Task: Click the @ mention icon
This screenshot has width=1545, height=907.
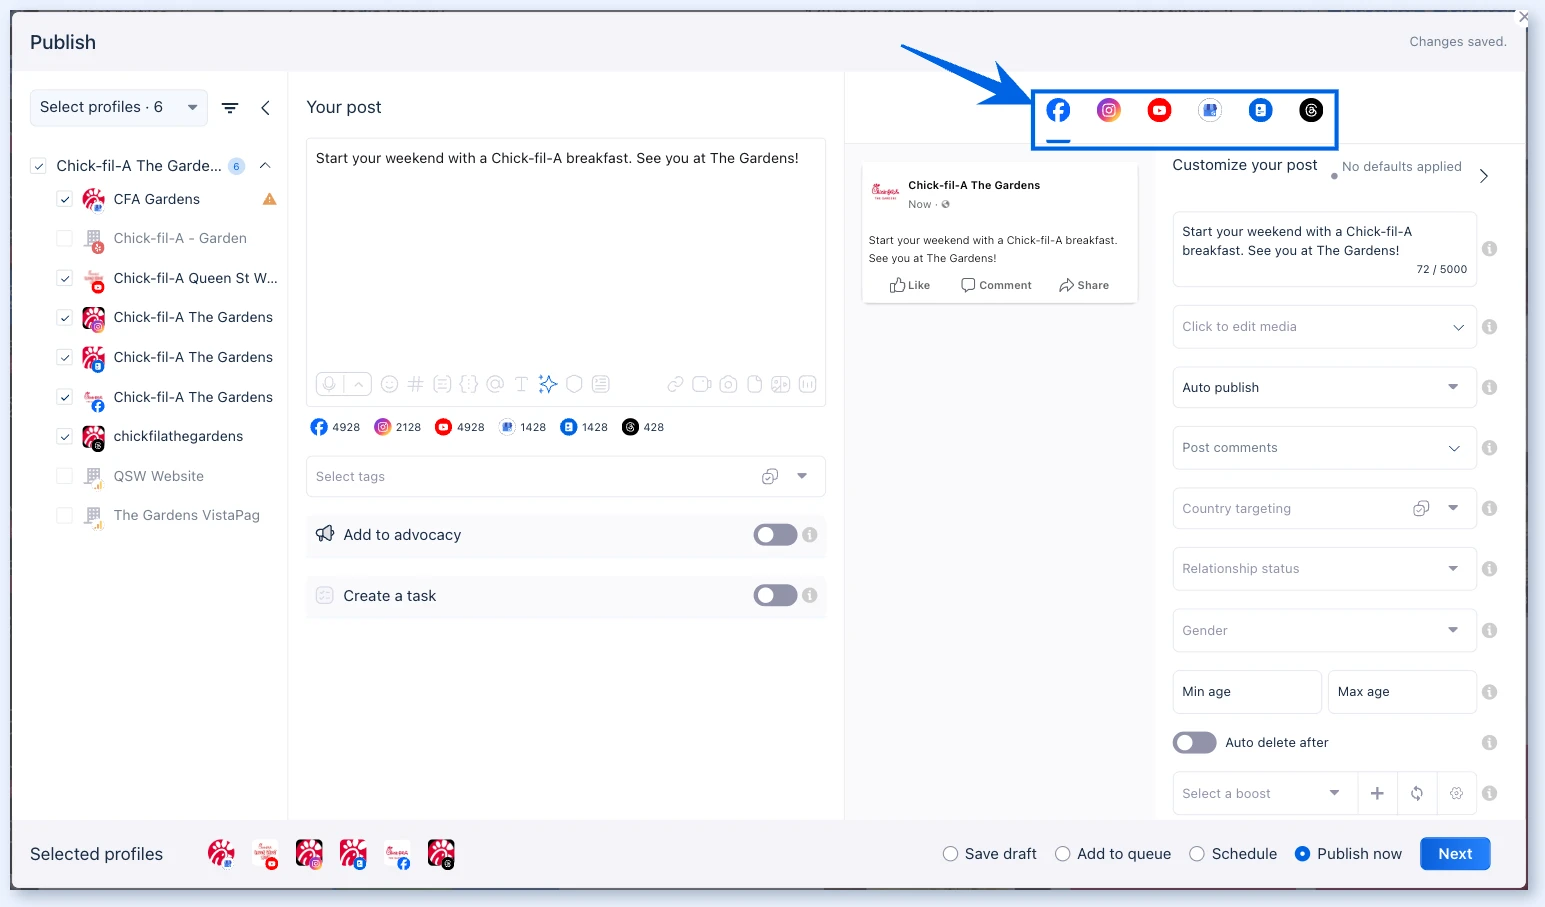Action: (x=494, y=384)
